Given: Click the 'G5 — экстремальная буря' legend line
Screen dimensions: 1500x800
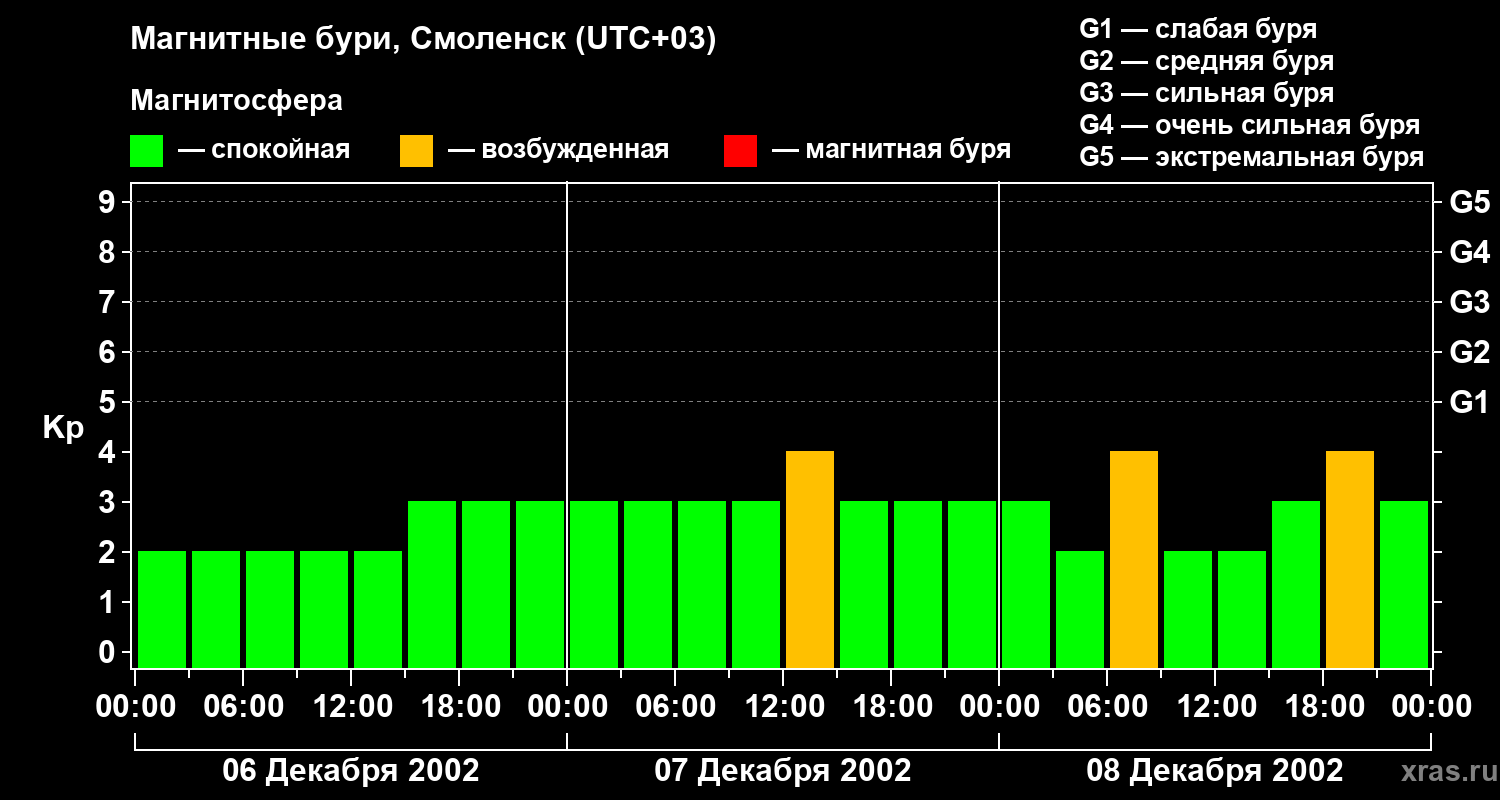Looking at the screenshot, I should point(1251,157).
